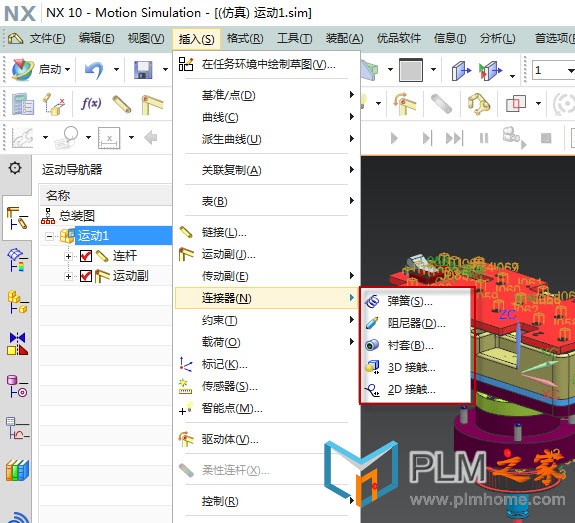
Task: Expand the 基准/点(D) submenu
Action: [267, 95]
